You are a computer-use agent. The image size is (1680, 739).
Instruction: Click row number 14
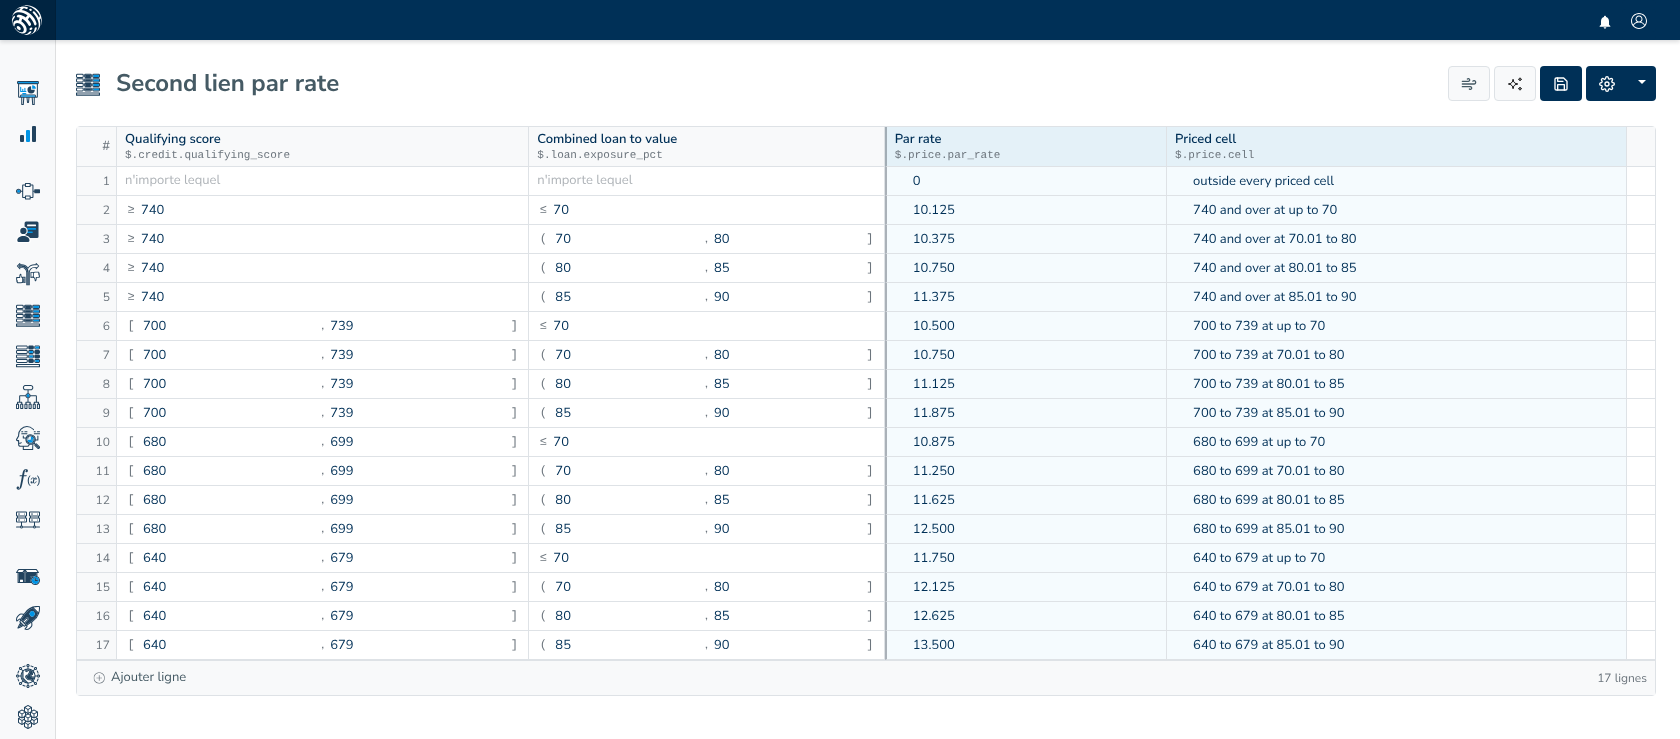(x=97, y=558)
